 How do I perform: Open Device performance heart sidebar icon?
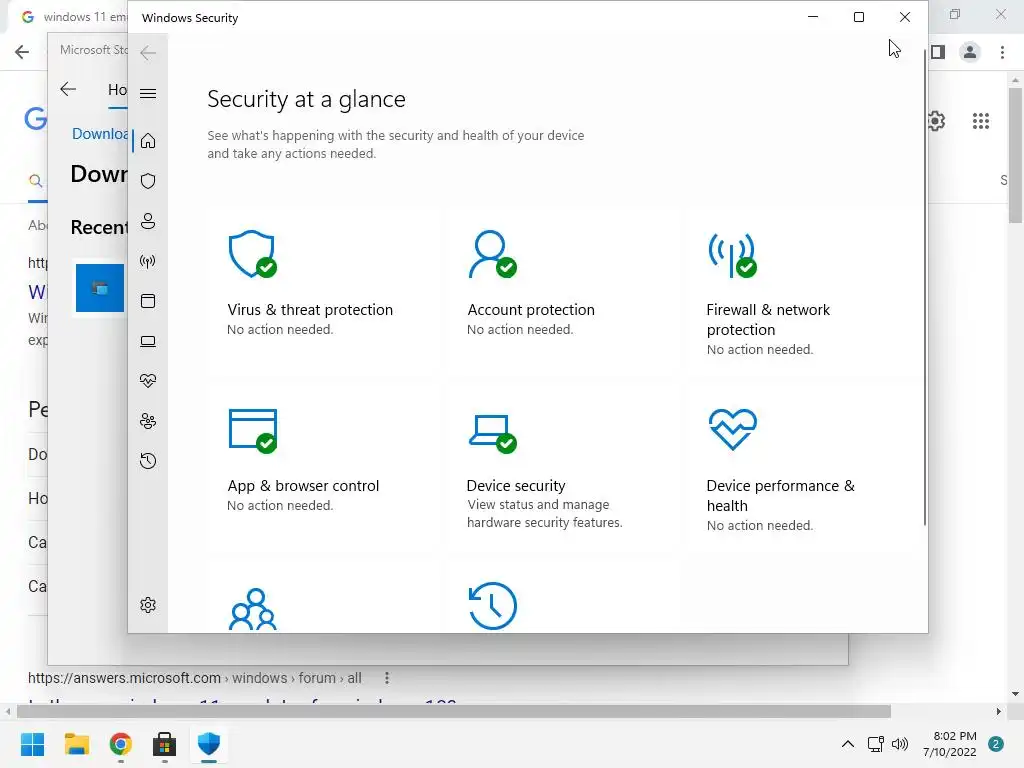point(148,381)
